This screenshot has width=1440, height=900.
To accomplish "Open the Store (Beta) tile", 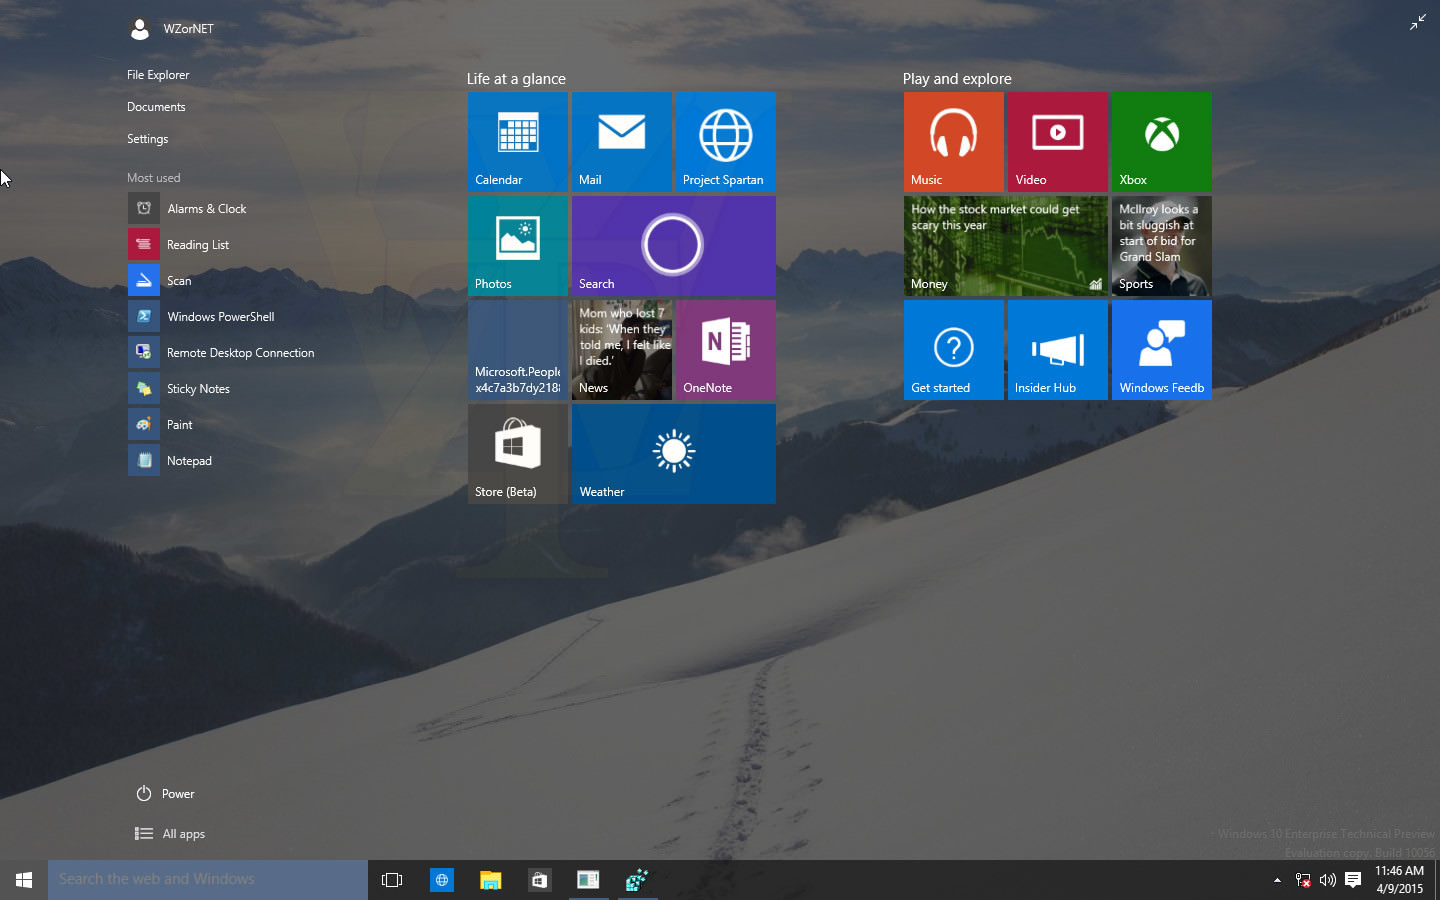I will coord(517,453).
